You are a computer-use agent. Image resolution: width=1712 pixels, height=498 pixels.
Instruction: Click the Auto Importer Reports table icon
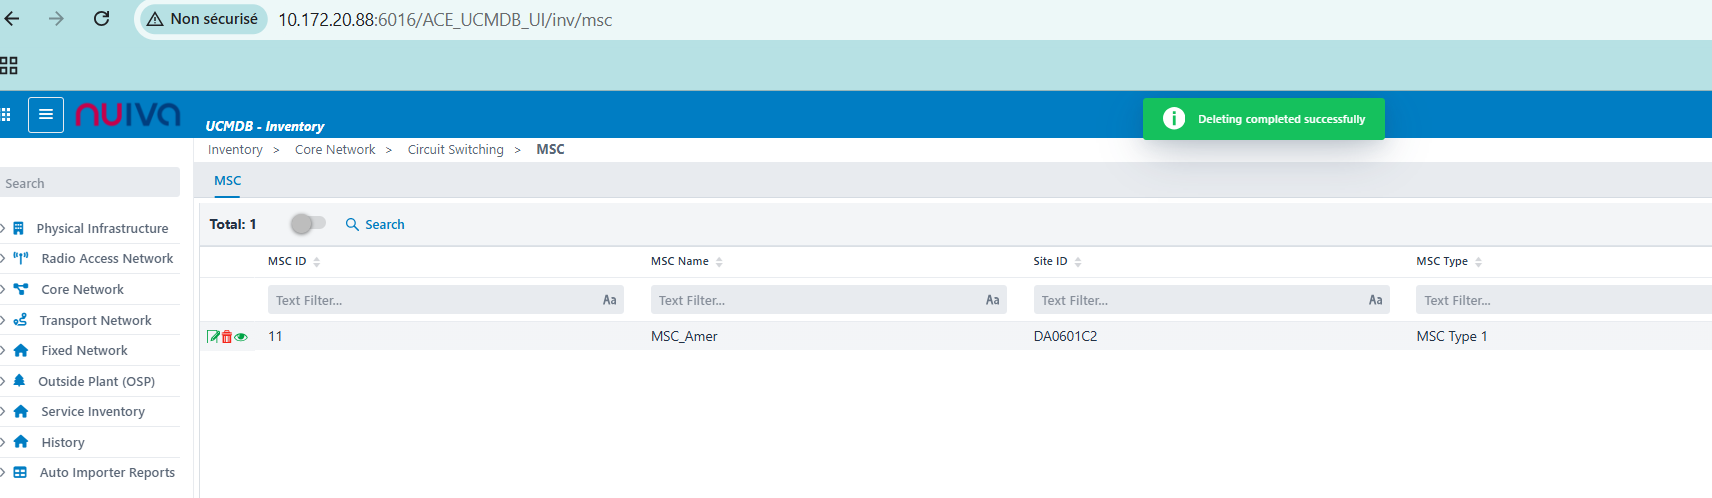point(20,473)
